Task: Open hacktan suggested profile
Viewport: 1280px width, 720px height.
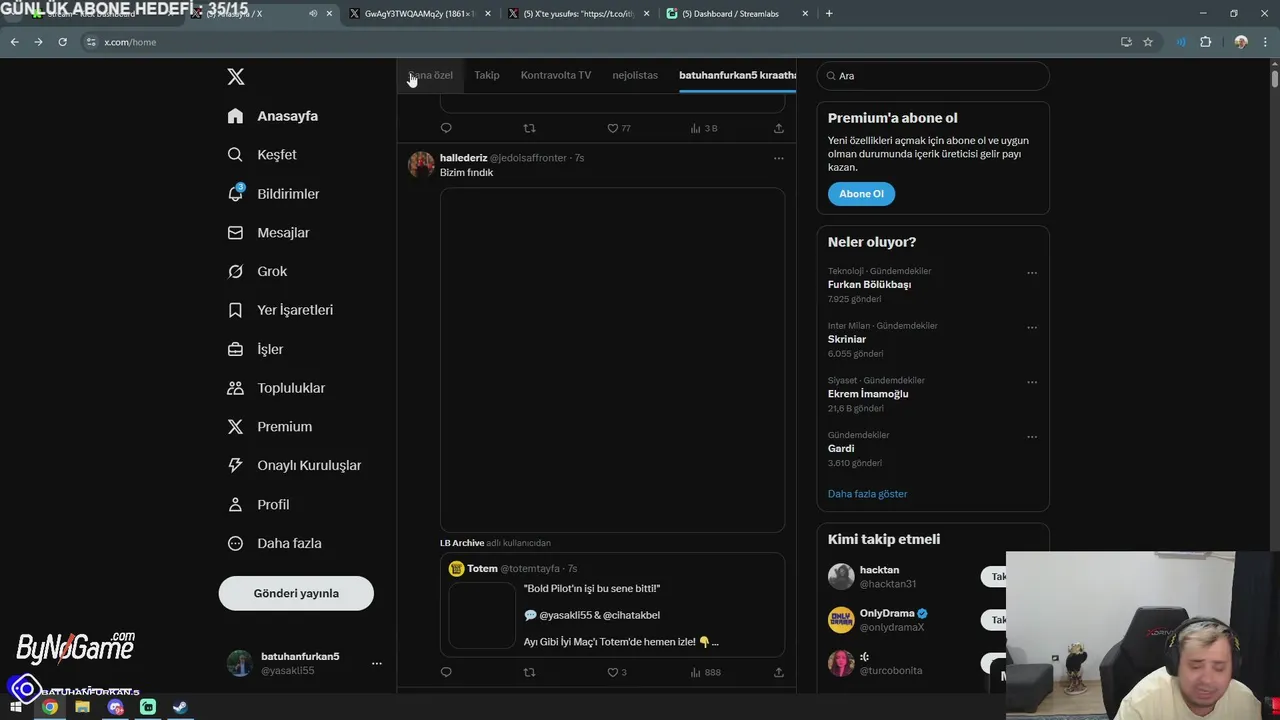Action: tap(879, 570)
